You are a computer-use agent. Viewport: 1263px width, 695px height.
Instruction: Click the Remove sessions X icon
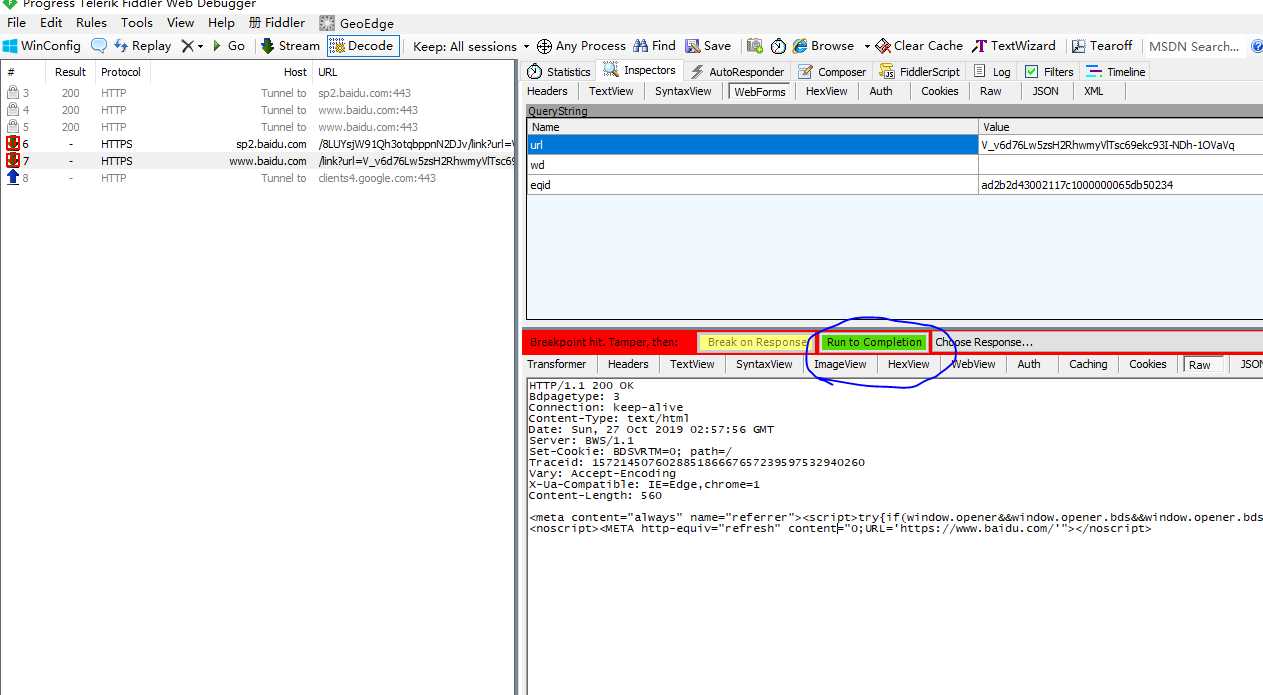click(x=186, y=46)
